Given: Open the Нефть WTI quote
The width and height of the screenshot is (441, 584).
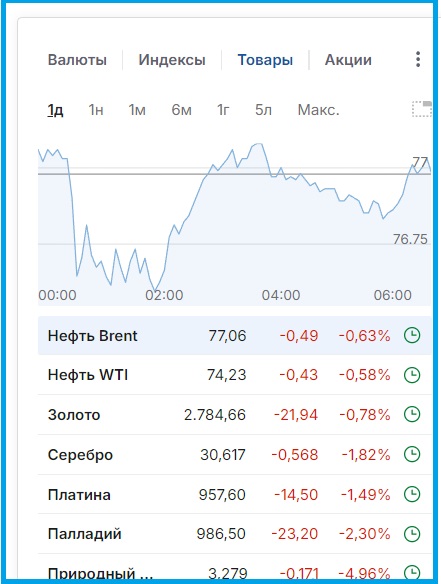Looking at the screenshot, I should click(x=235, y=375).
